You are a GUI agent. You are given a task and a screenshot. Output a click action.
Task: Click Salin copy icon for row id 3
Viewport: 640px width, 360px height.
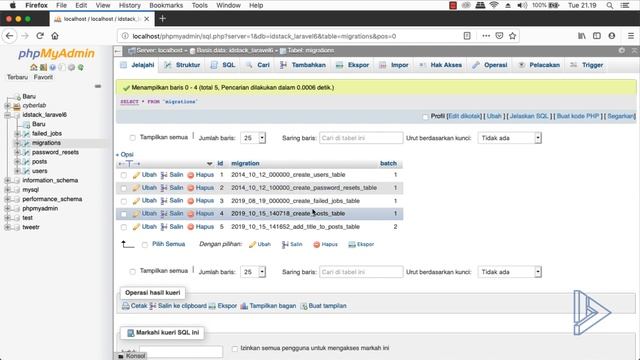pyautogui.click(x=164, y=201)
